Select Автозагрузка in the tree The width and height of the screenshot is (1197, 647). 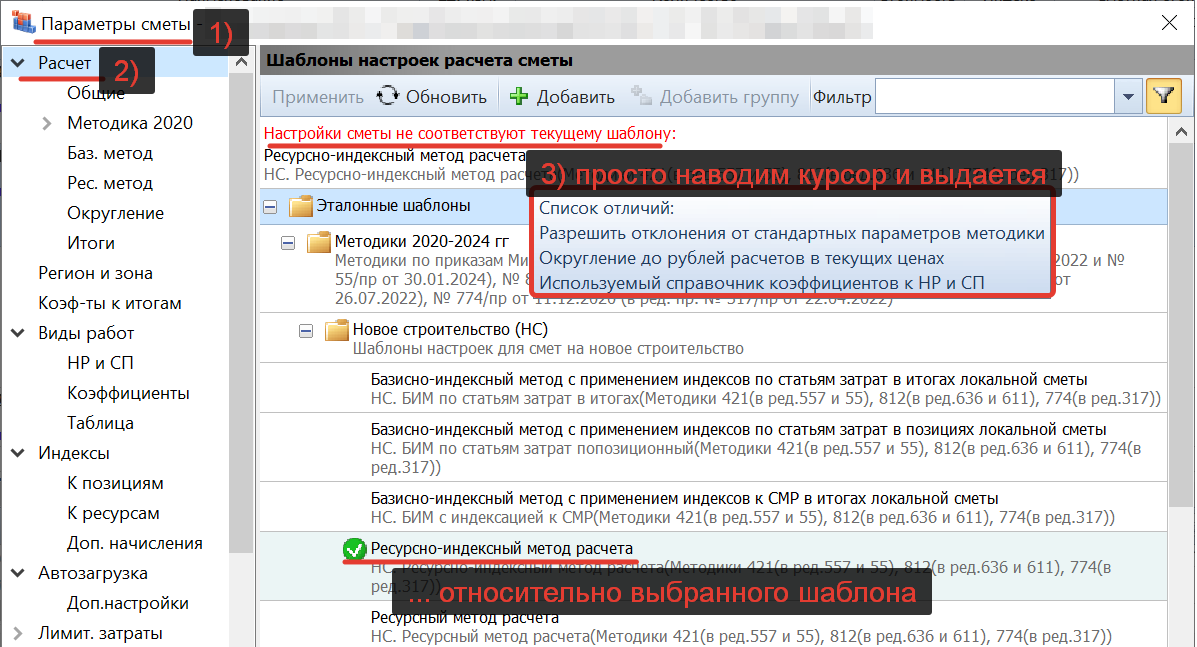[x=93, y=573]
